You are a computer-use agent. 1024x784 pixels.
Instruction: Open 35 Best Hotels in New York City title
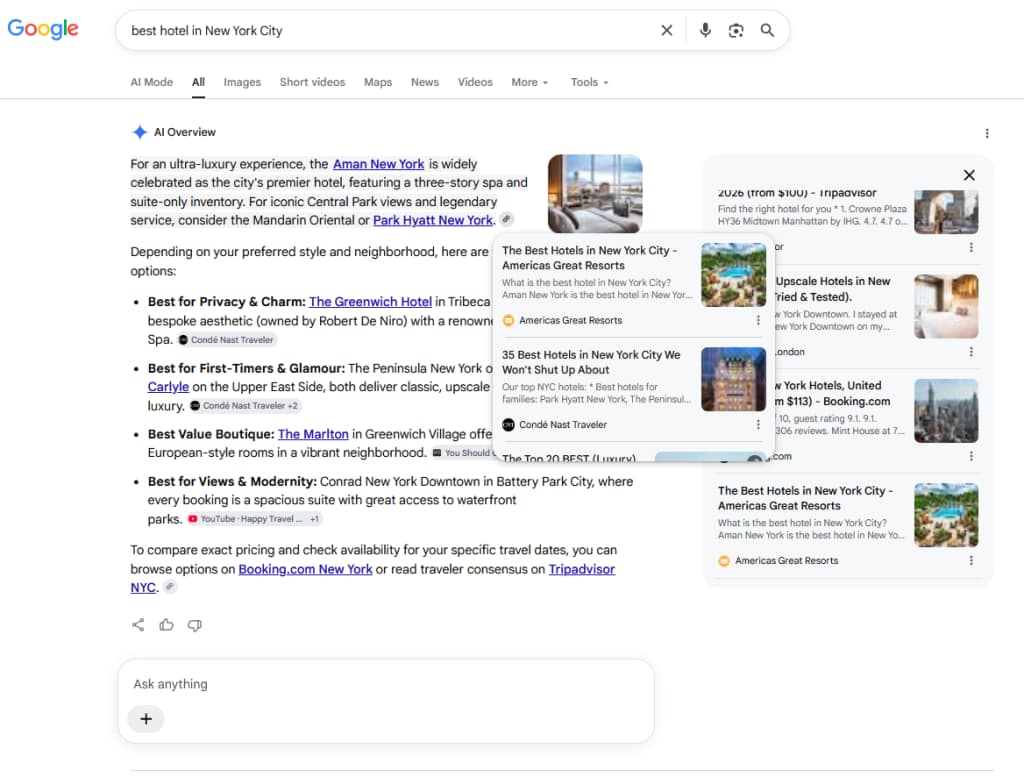tap(591, 362)
